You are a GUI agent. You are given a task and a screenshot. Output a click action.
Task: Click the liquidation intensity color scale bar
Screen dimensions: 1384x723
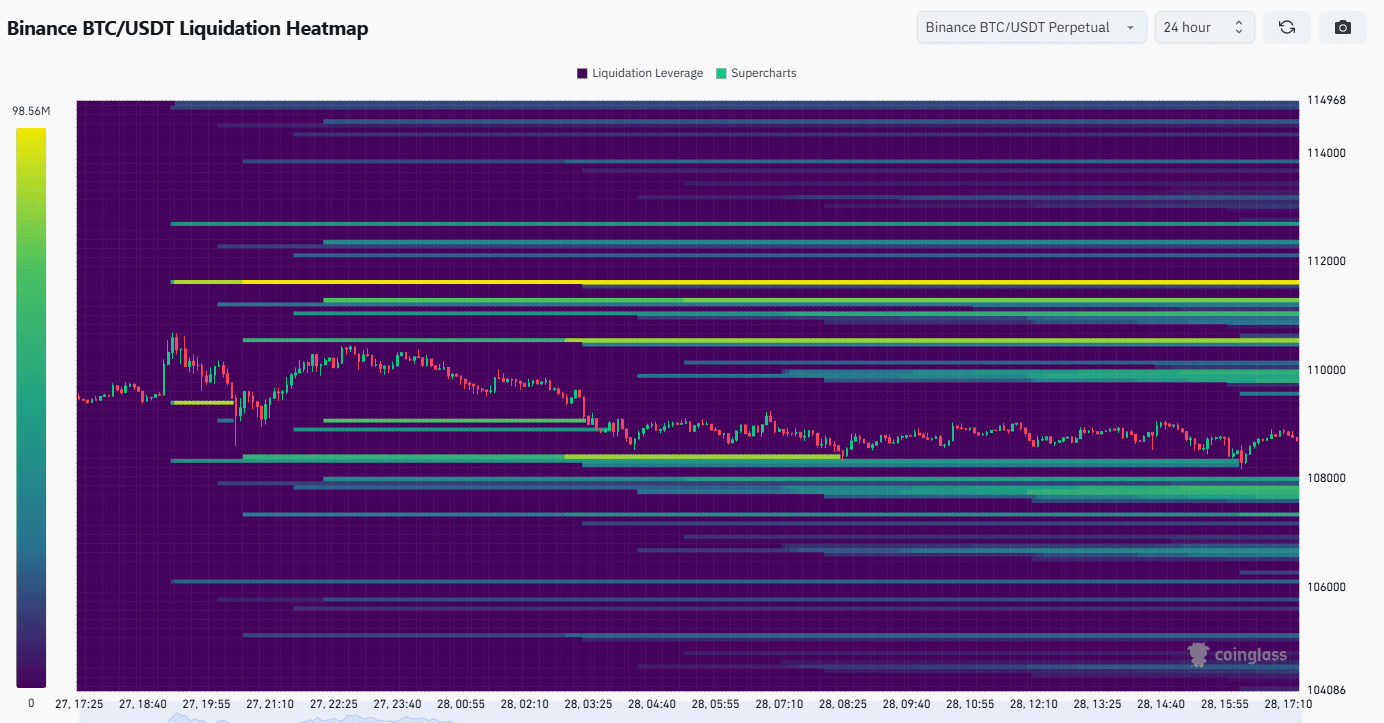pos(31,408)
